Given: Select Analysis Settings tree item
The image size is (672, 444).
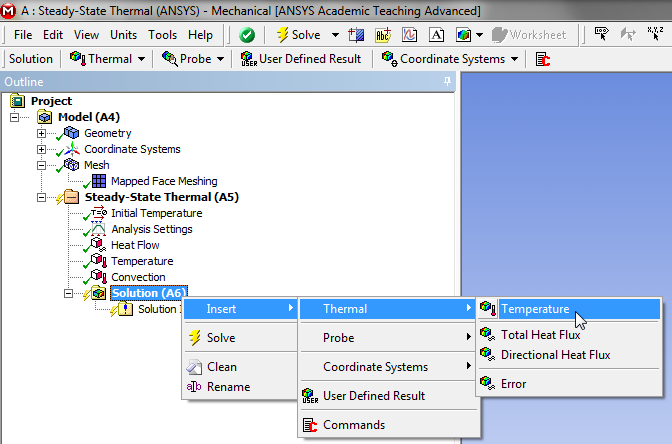Looking at the screenshot, I should (x=152, y=229).
